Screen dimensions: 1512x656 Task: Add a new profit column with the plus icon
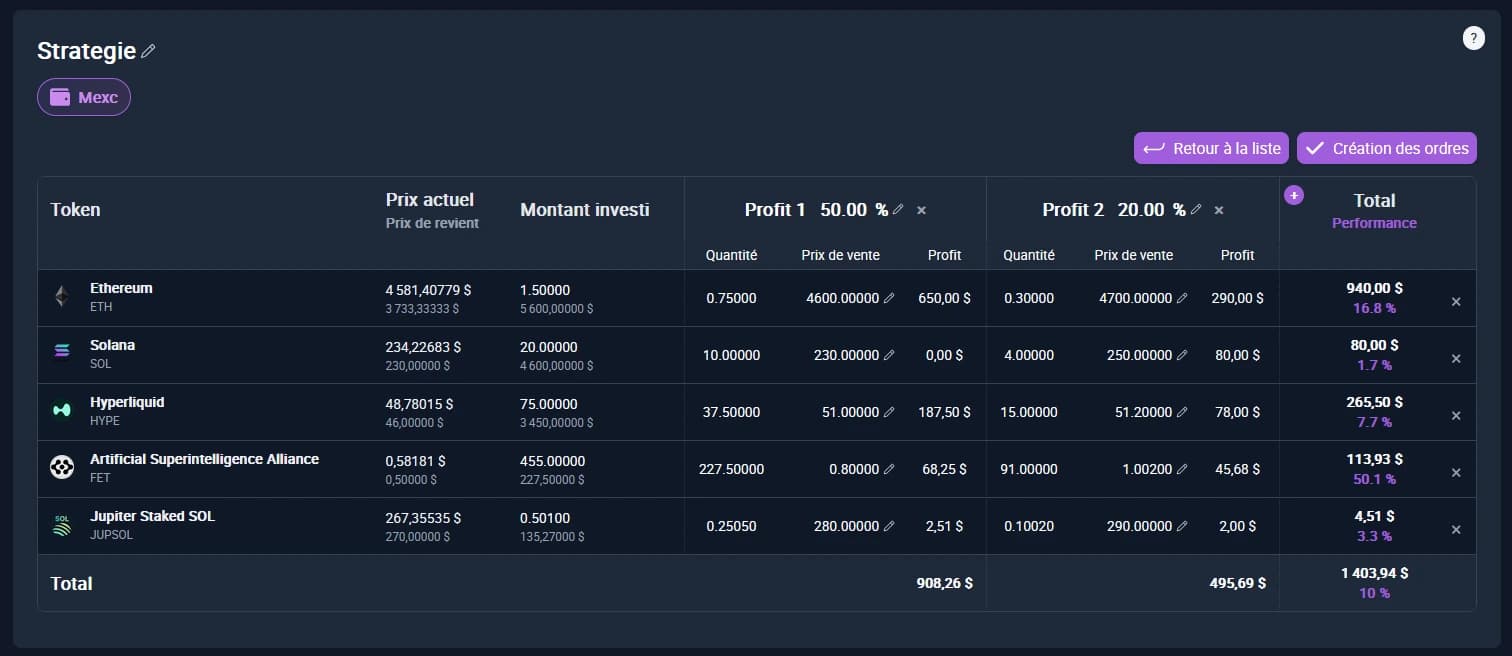click(1294, 195)
